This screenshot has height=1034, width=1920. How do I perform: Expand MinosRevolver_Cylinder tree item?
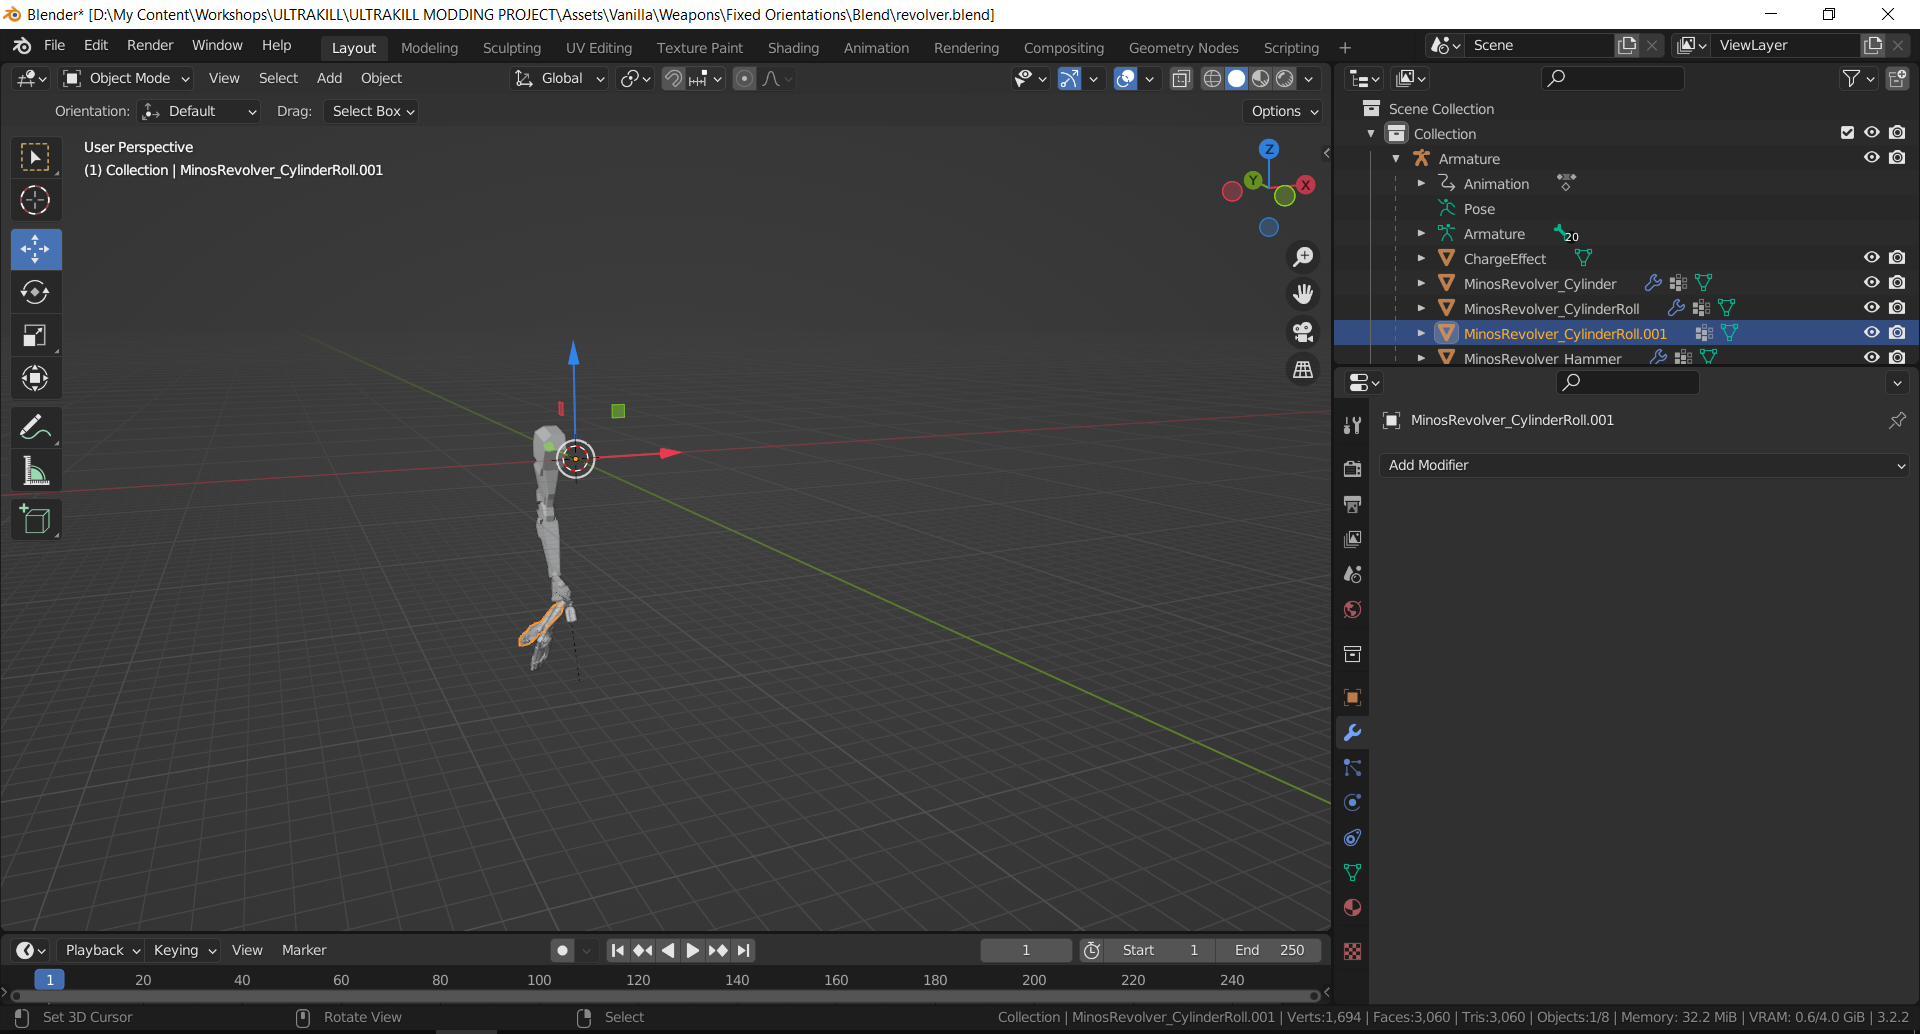pos(1421,283)
